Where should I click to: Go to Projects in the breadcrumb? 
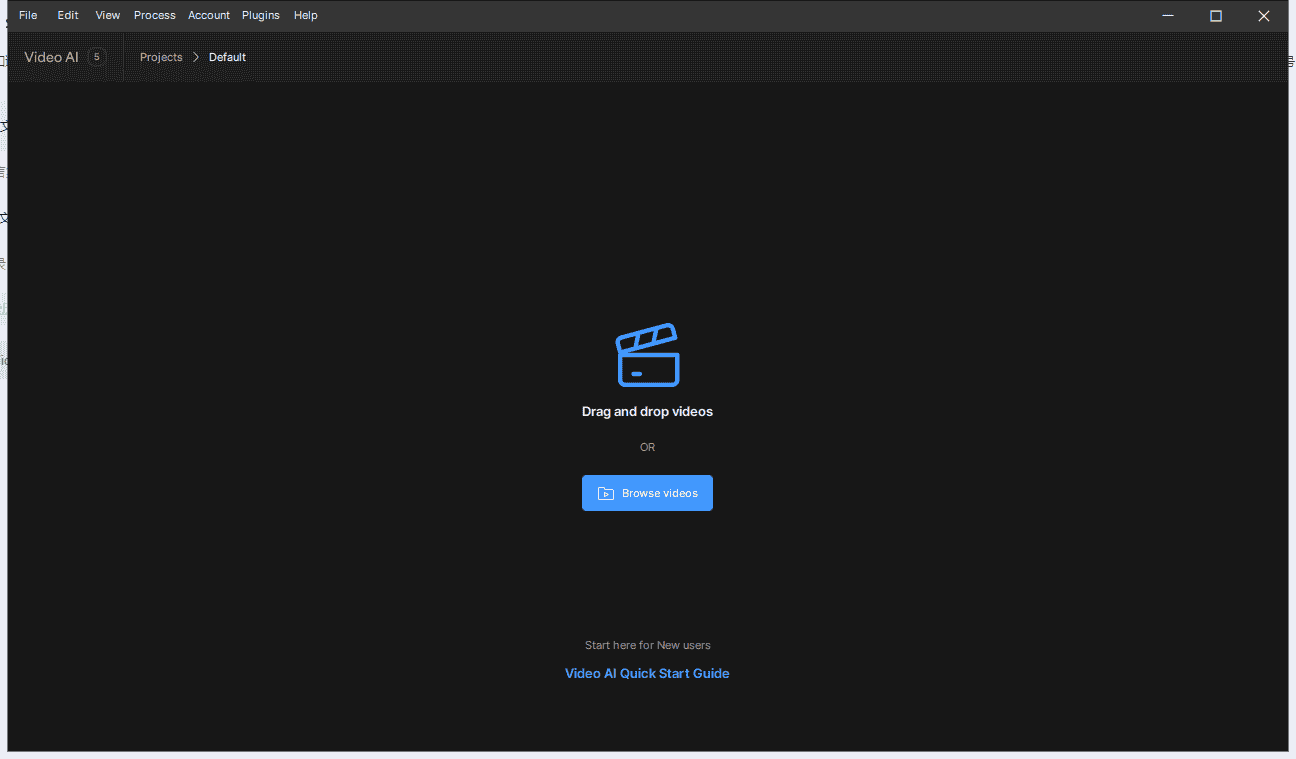click(x=161, y=57)
